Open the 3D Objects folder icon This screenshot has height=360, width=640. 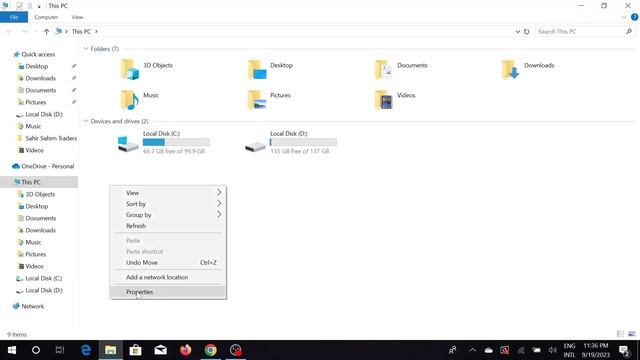130,69
